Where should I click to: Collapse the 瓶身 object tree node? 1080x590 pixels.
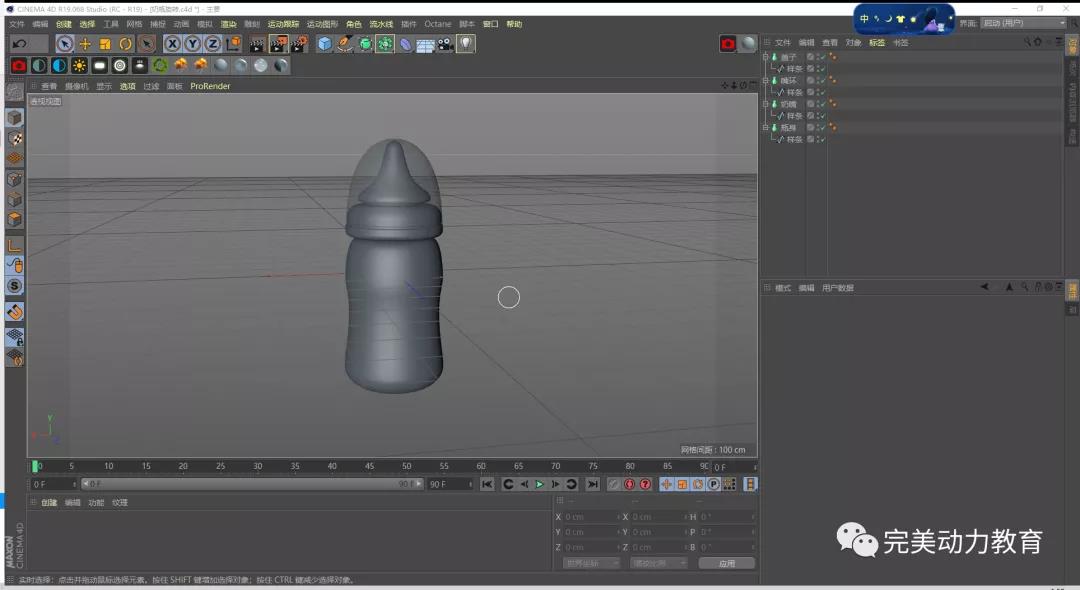766,128
